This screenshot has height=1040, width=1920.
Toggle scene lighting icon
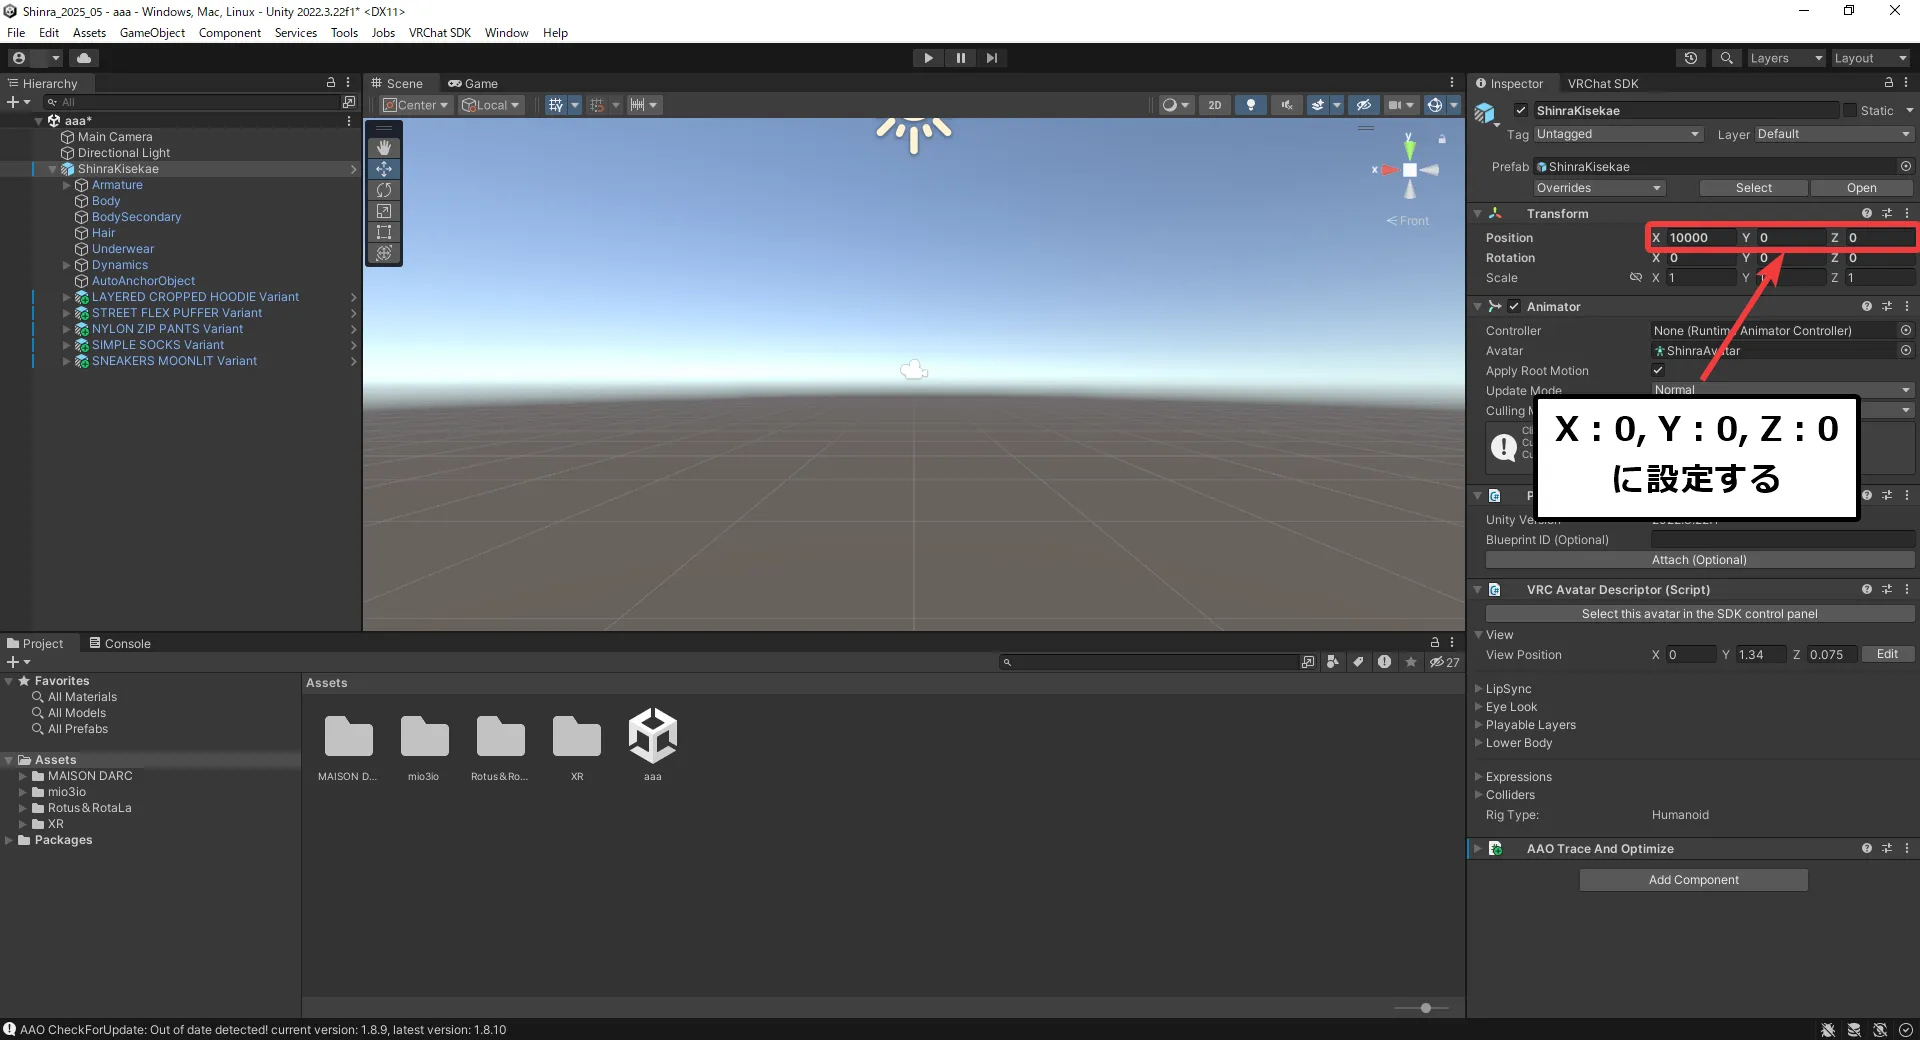tap(1251, 105)
